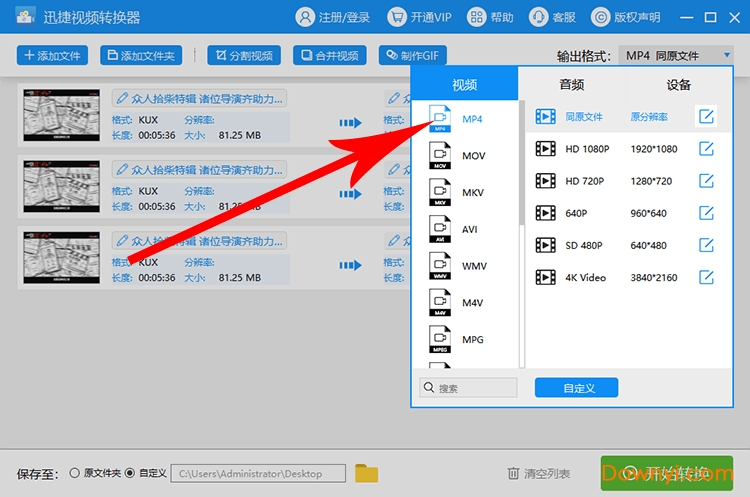
Task: Select the MP4 format icon
Action: click(440, 119)
